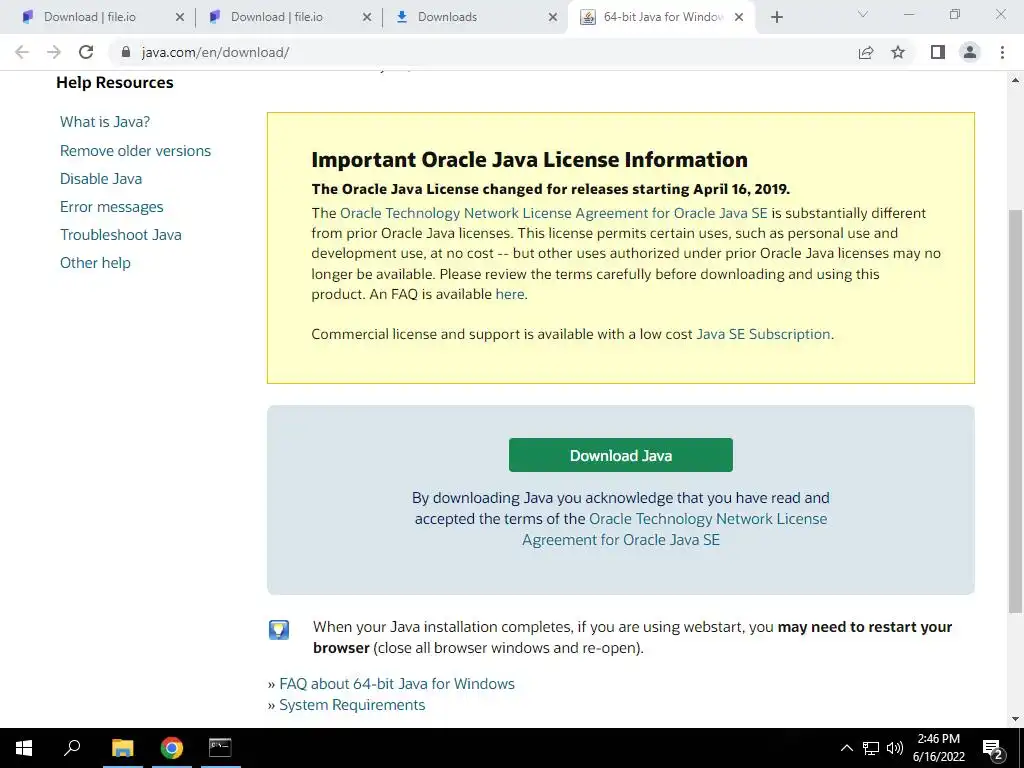Screen dimensions: 1024x768
Task: Open the Command Prompt taskbar icon
Action: pyautogui.click(x=220, y=748)
